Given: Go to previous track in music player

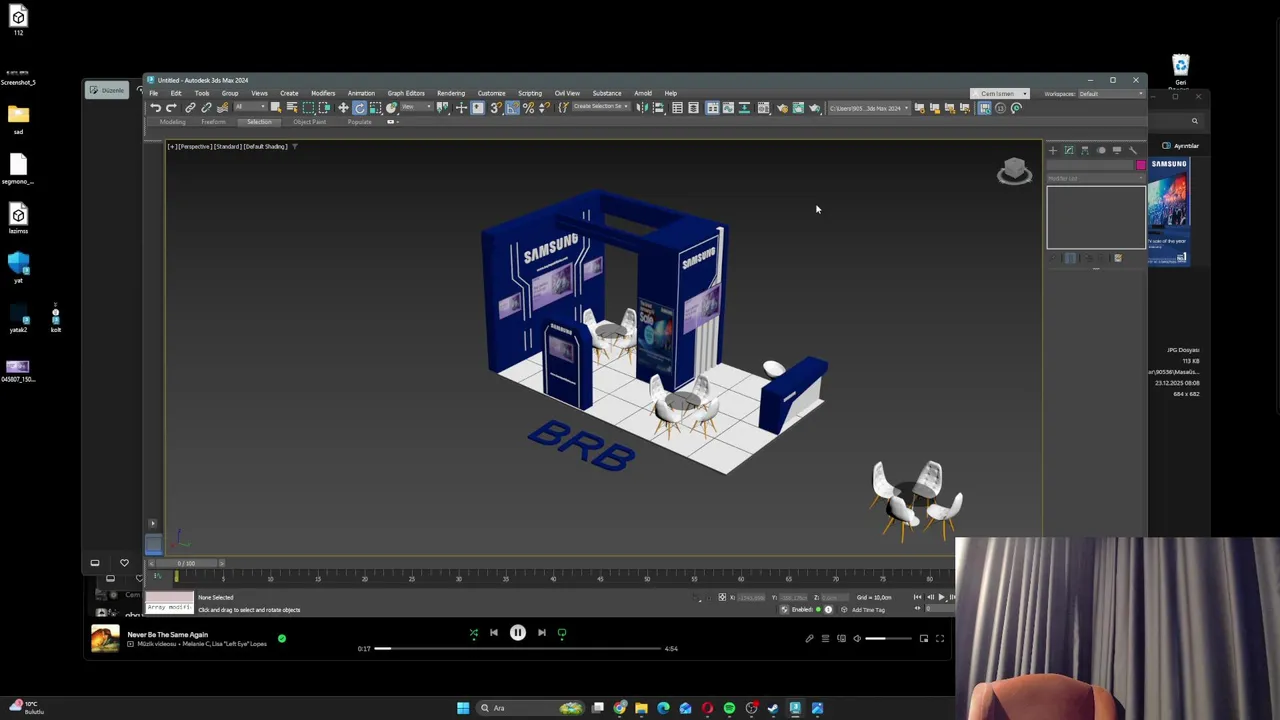Looking at the screenshot, I should 494,633.
